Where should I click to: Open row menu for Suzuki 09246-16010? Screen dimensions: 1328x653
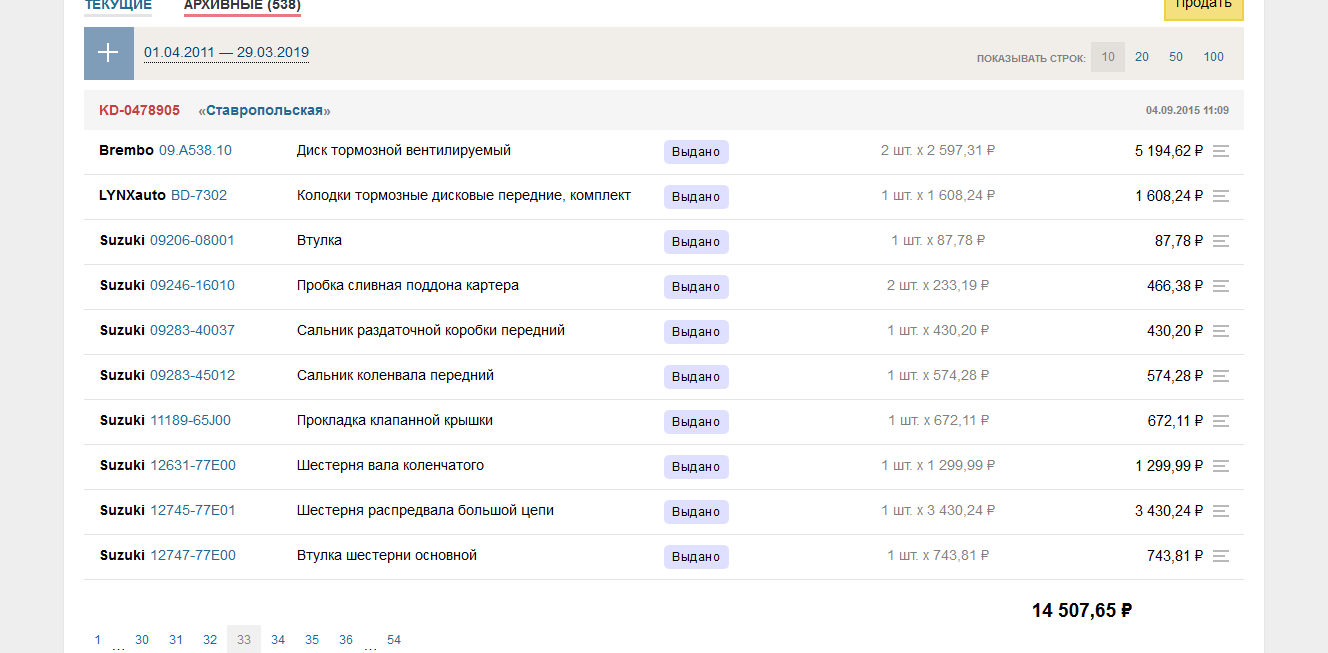1220,286
